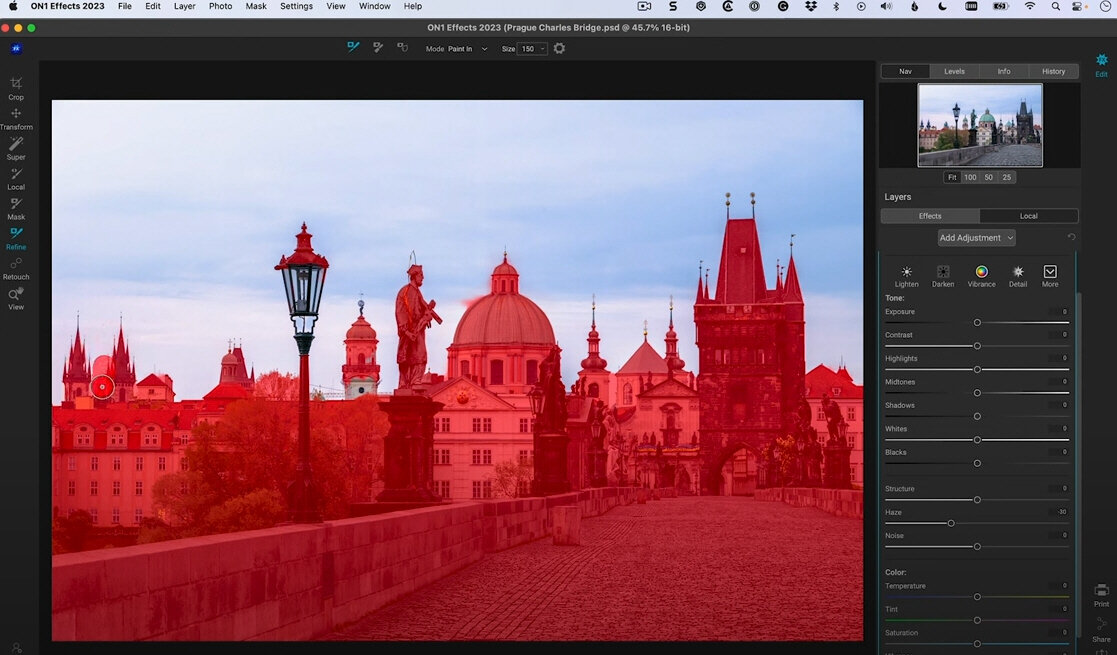This screenshot has height=655, width=1117.
Task: Switch to the Levels tab
Action: (954, 71)
